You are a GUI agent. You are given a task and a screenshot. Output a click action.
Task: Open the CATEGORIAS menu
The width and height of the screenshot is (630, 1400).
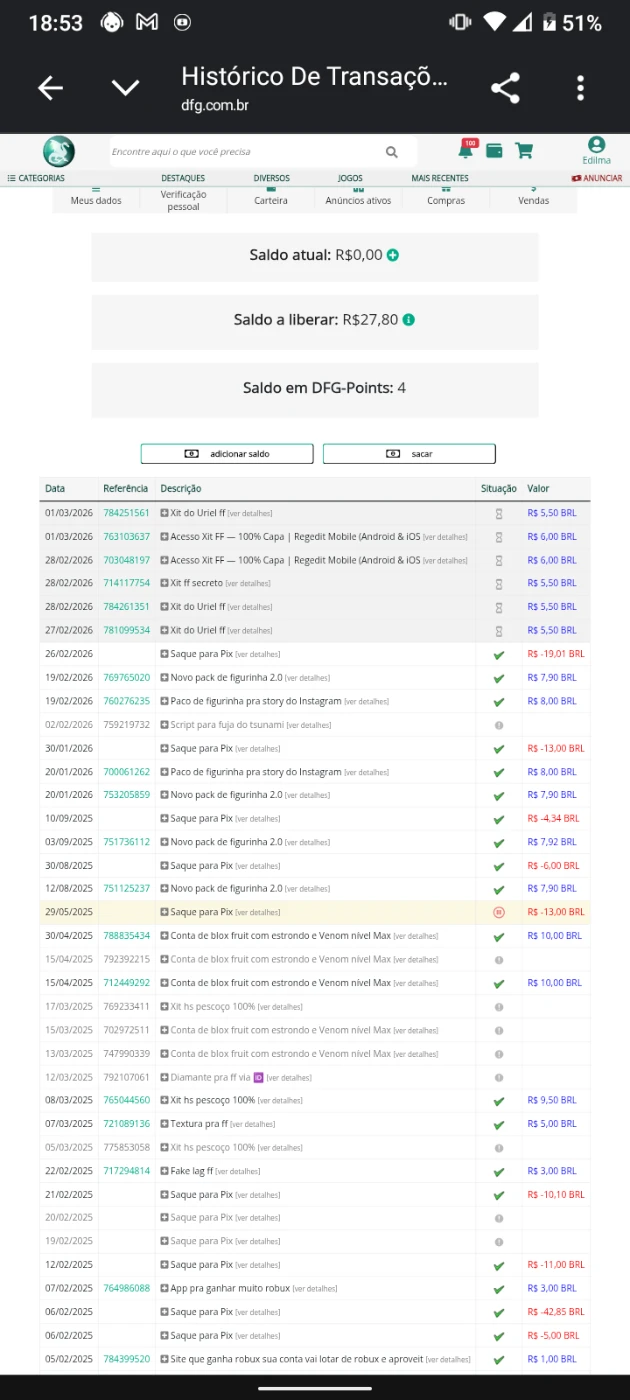coord(36,178)
